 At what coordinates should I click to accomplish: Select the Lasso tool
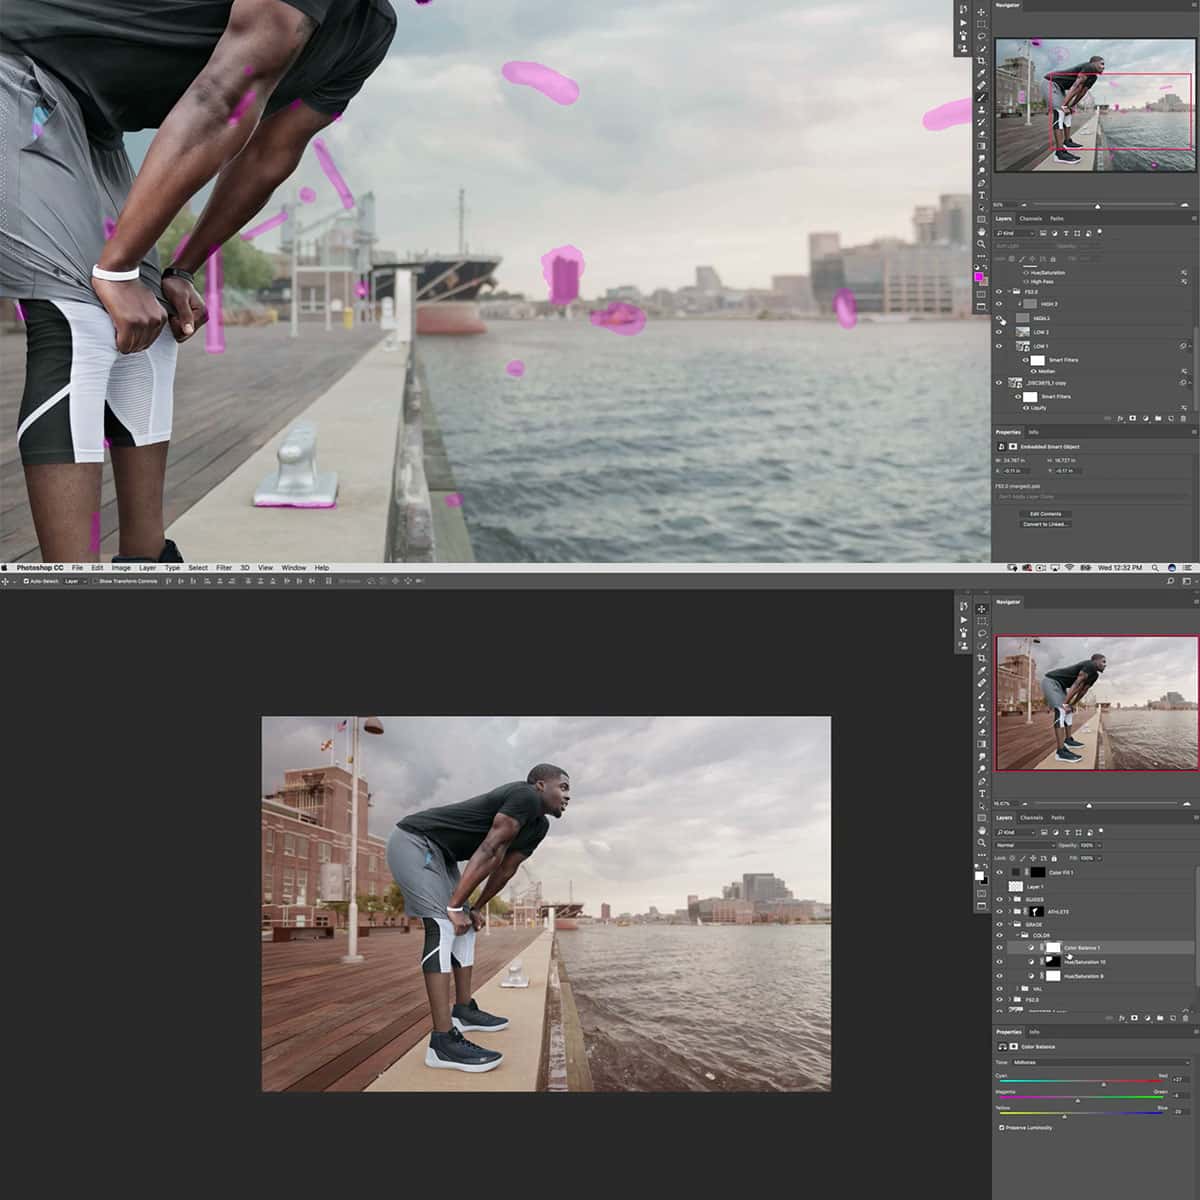click(982, 633)
